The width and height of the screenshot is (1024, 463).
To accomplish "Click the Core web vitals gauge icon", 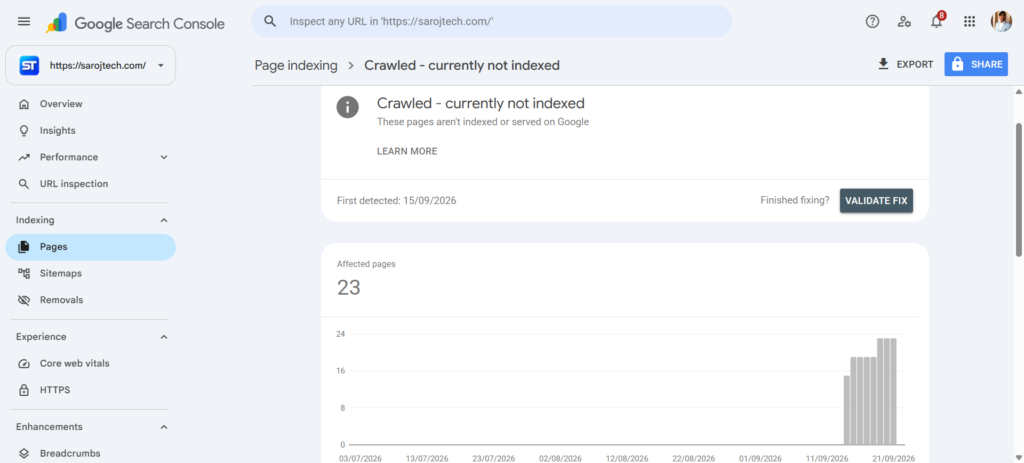I will [24, 364].
